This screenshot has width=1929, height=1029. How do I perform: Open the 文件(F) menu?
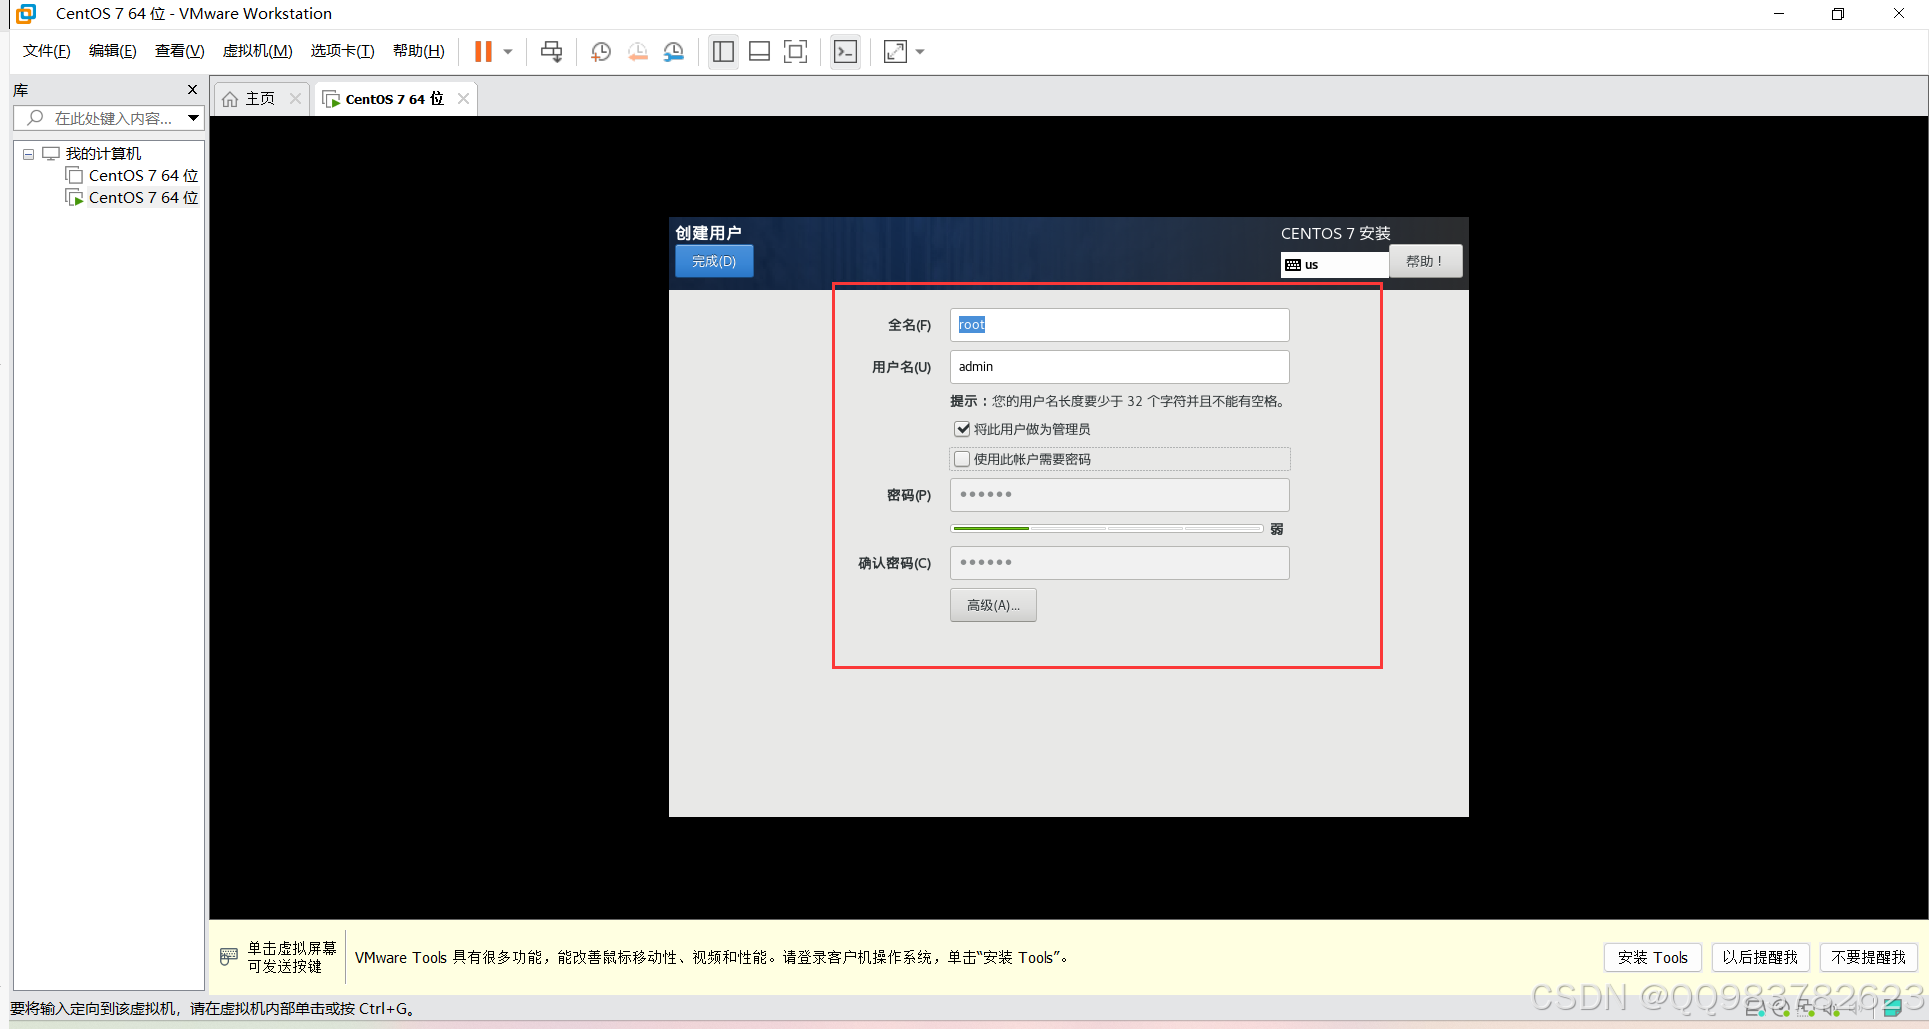tap(46, 51)
